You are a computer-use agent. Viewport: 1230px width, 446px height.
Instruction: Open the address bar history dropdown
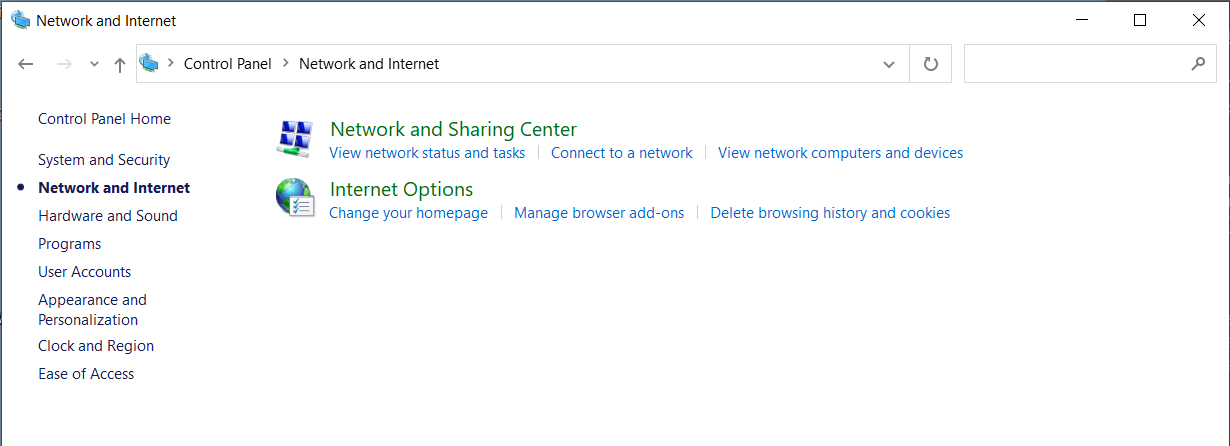889,64
